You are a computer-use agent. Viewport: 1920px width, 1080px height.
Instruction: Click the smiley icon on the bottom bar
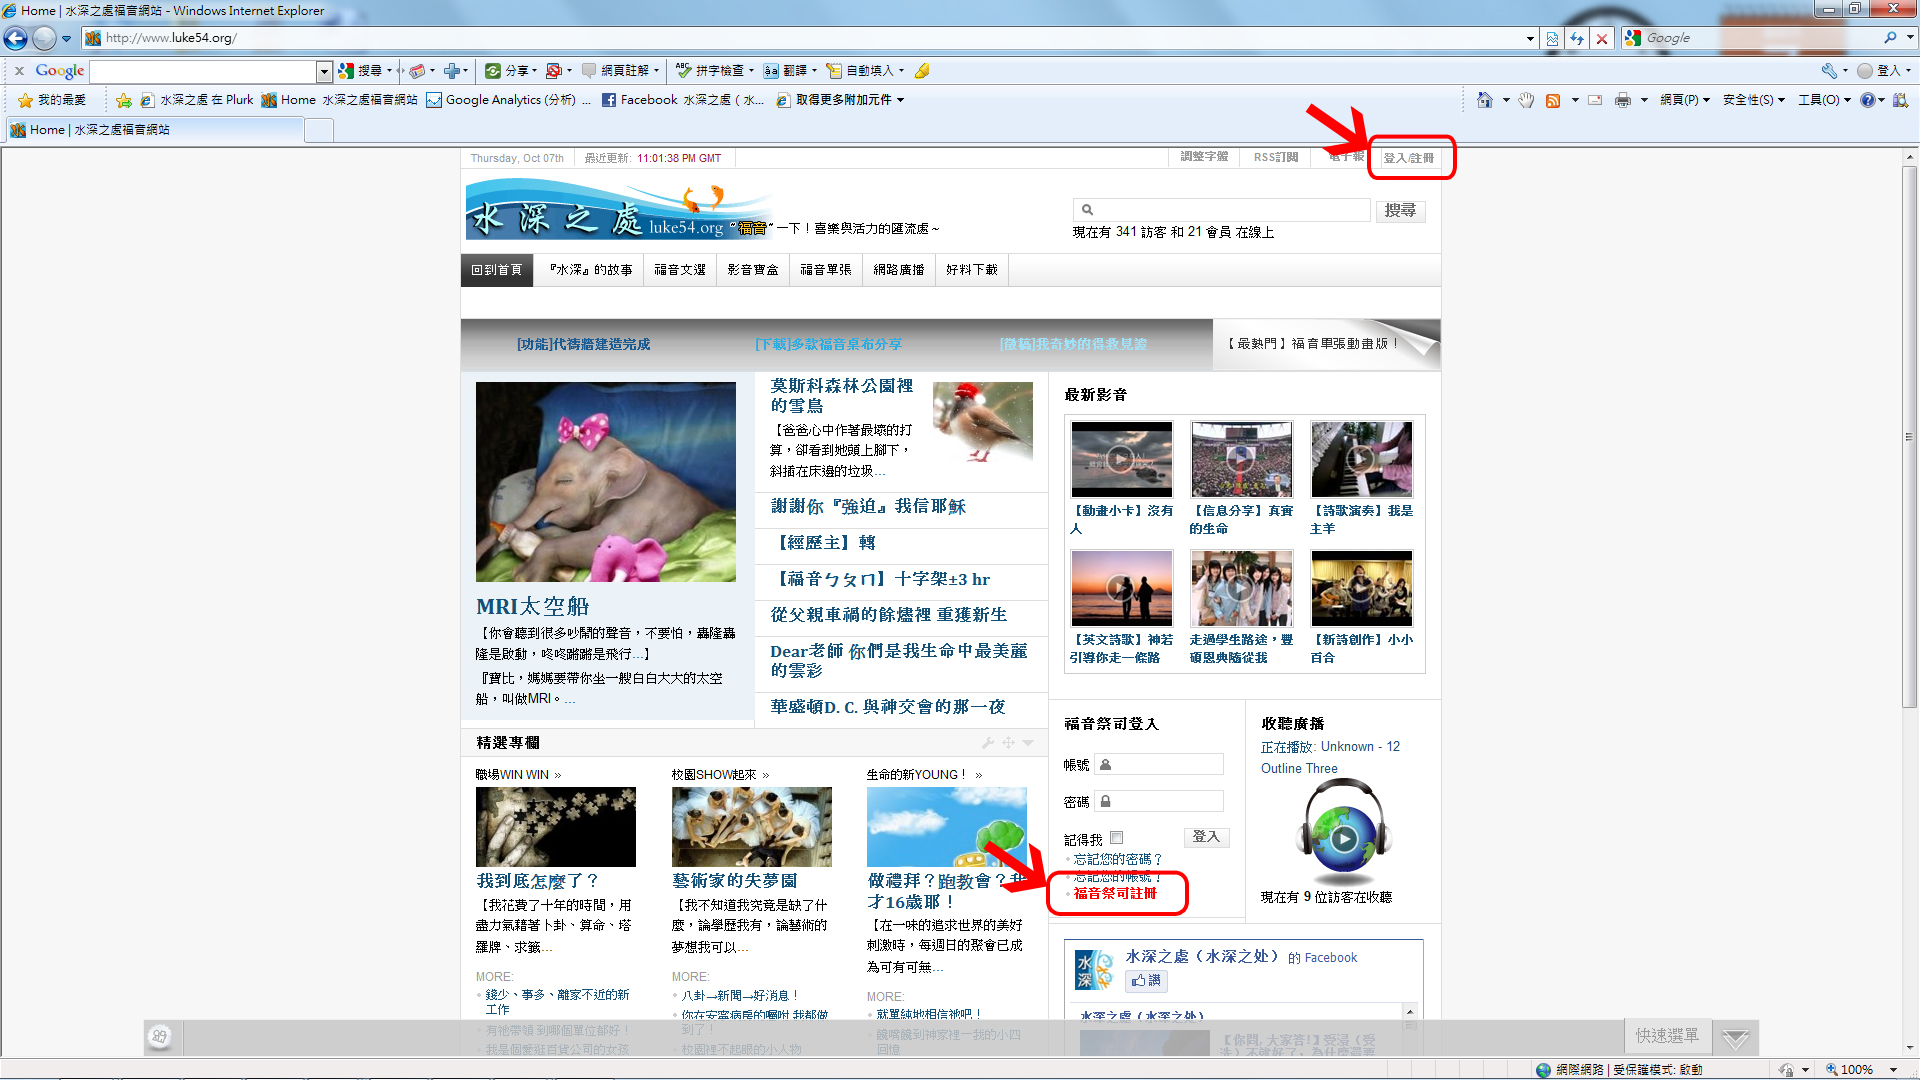(x=160, y=1037)
